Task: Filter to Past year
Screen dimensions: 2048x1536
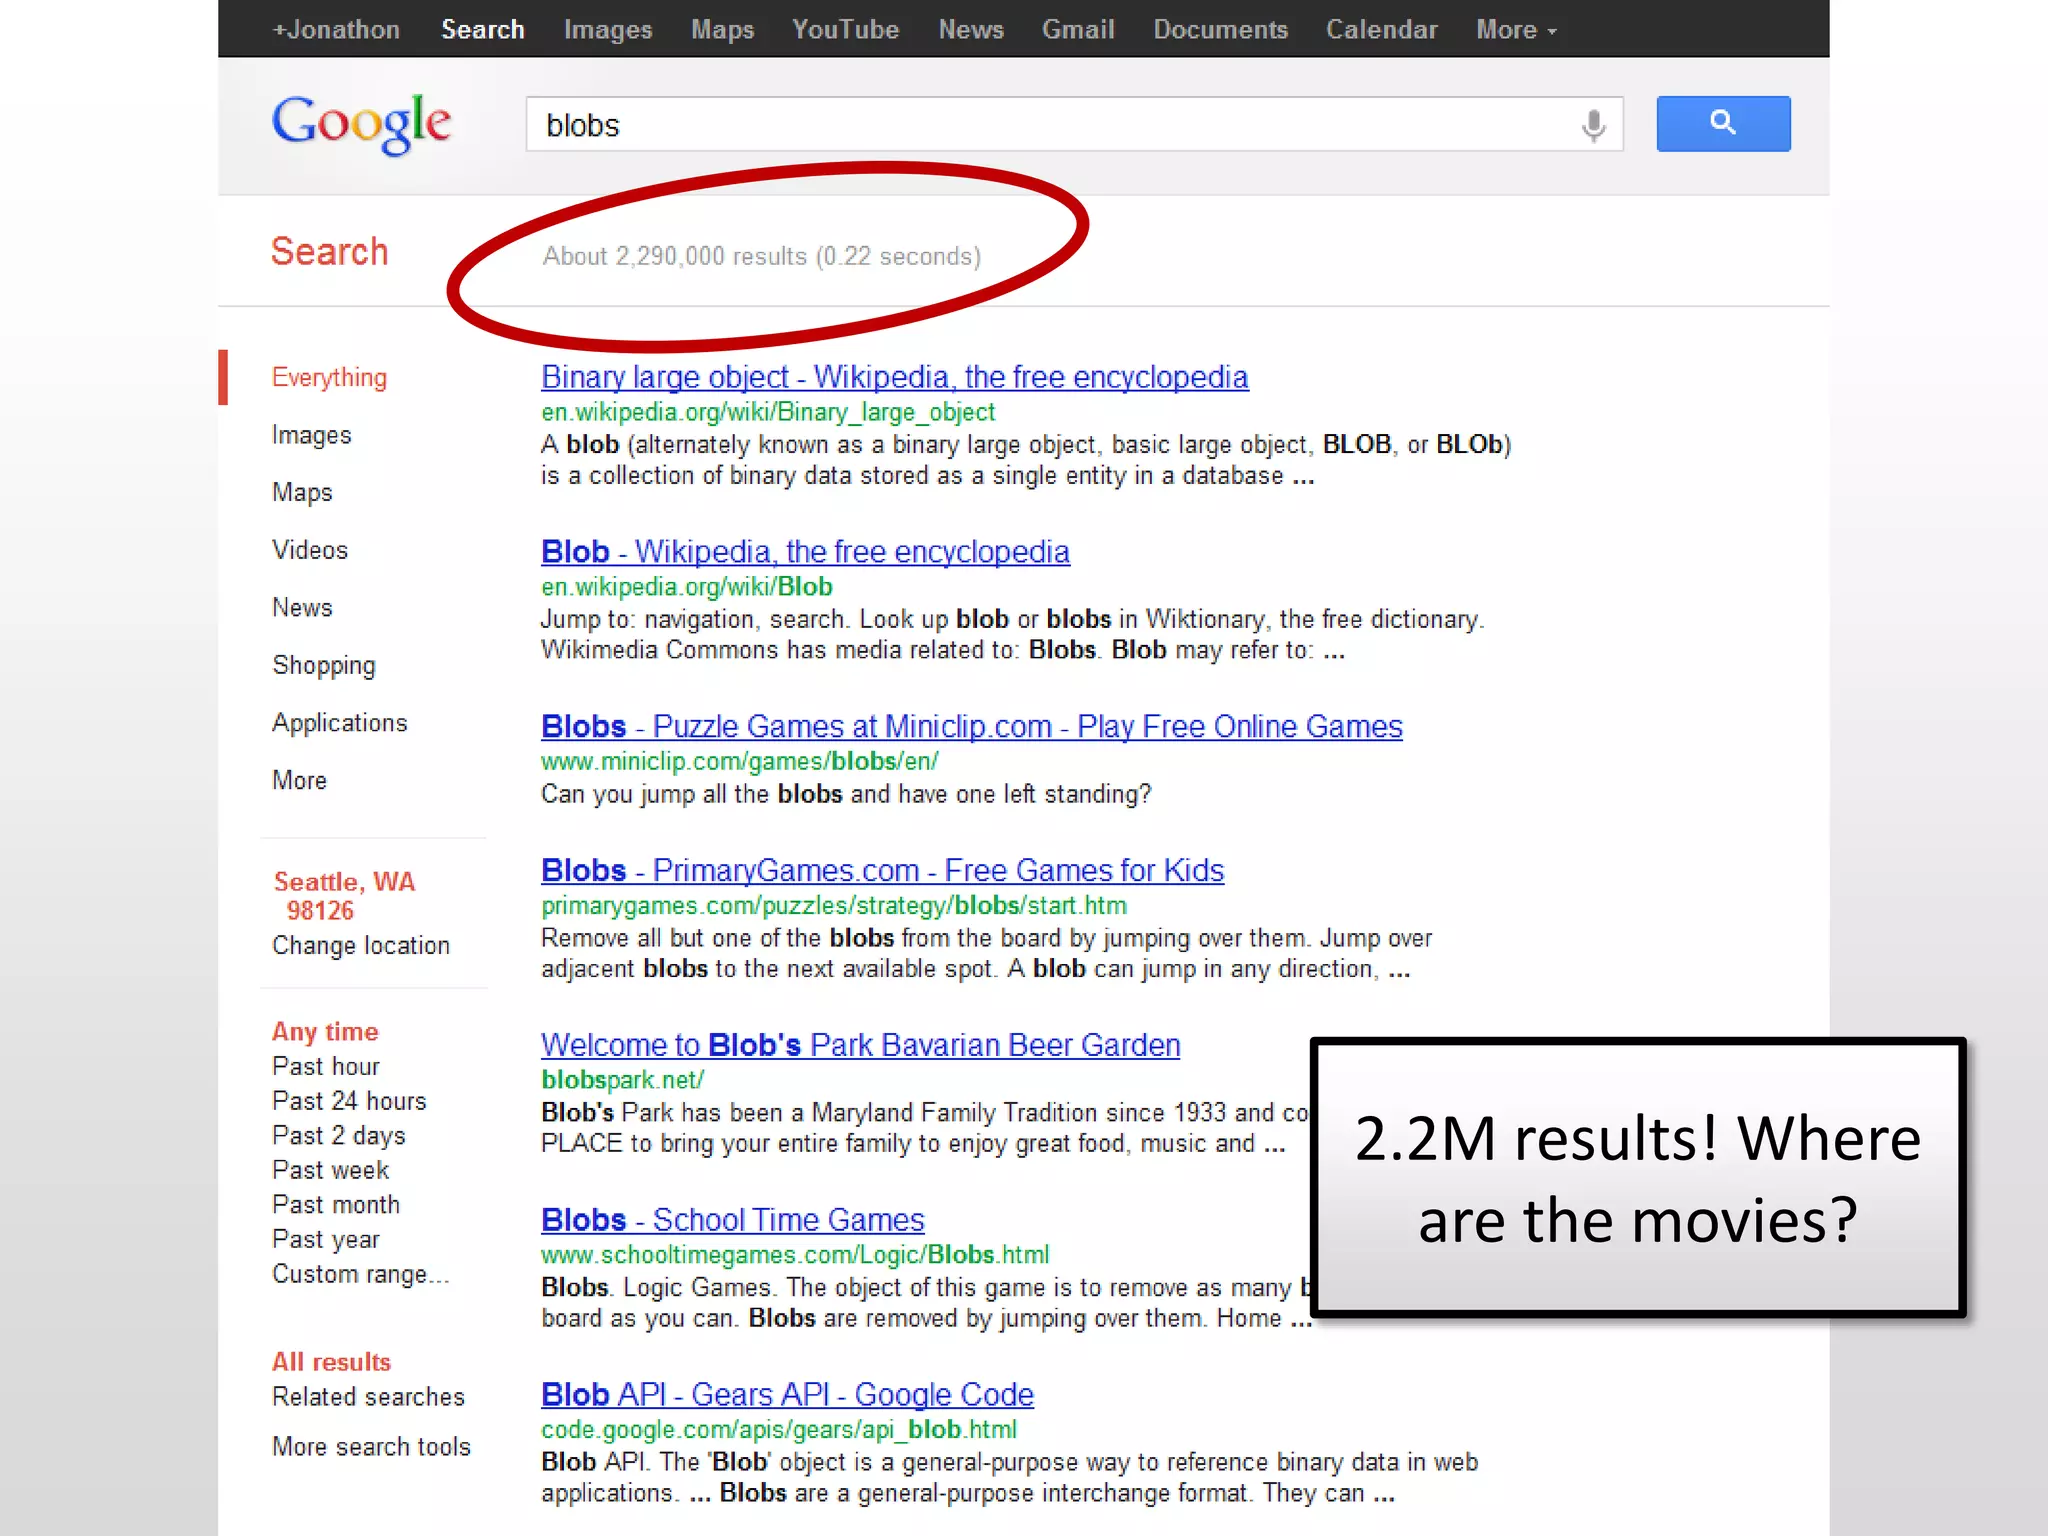Action: (326, 1240)
